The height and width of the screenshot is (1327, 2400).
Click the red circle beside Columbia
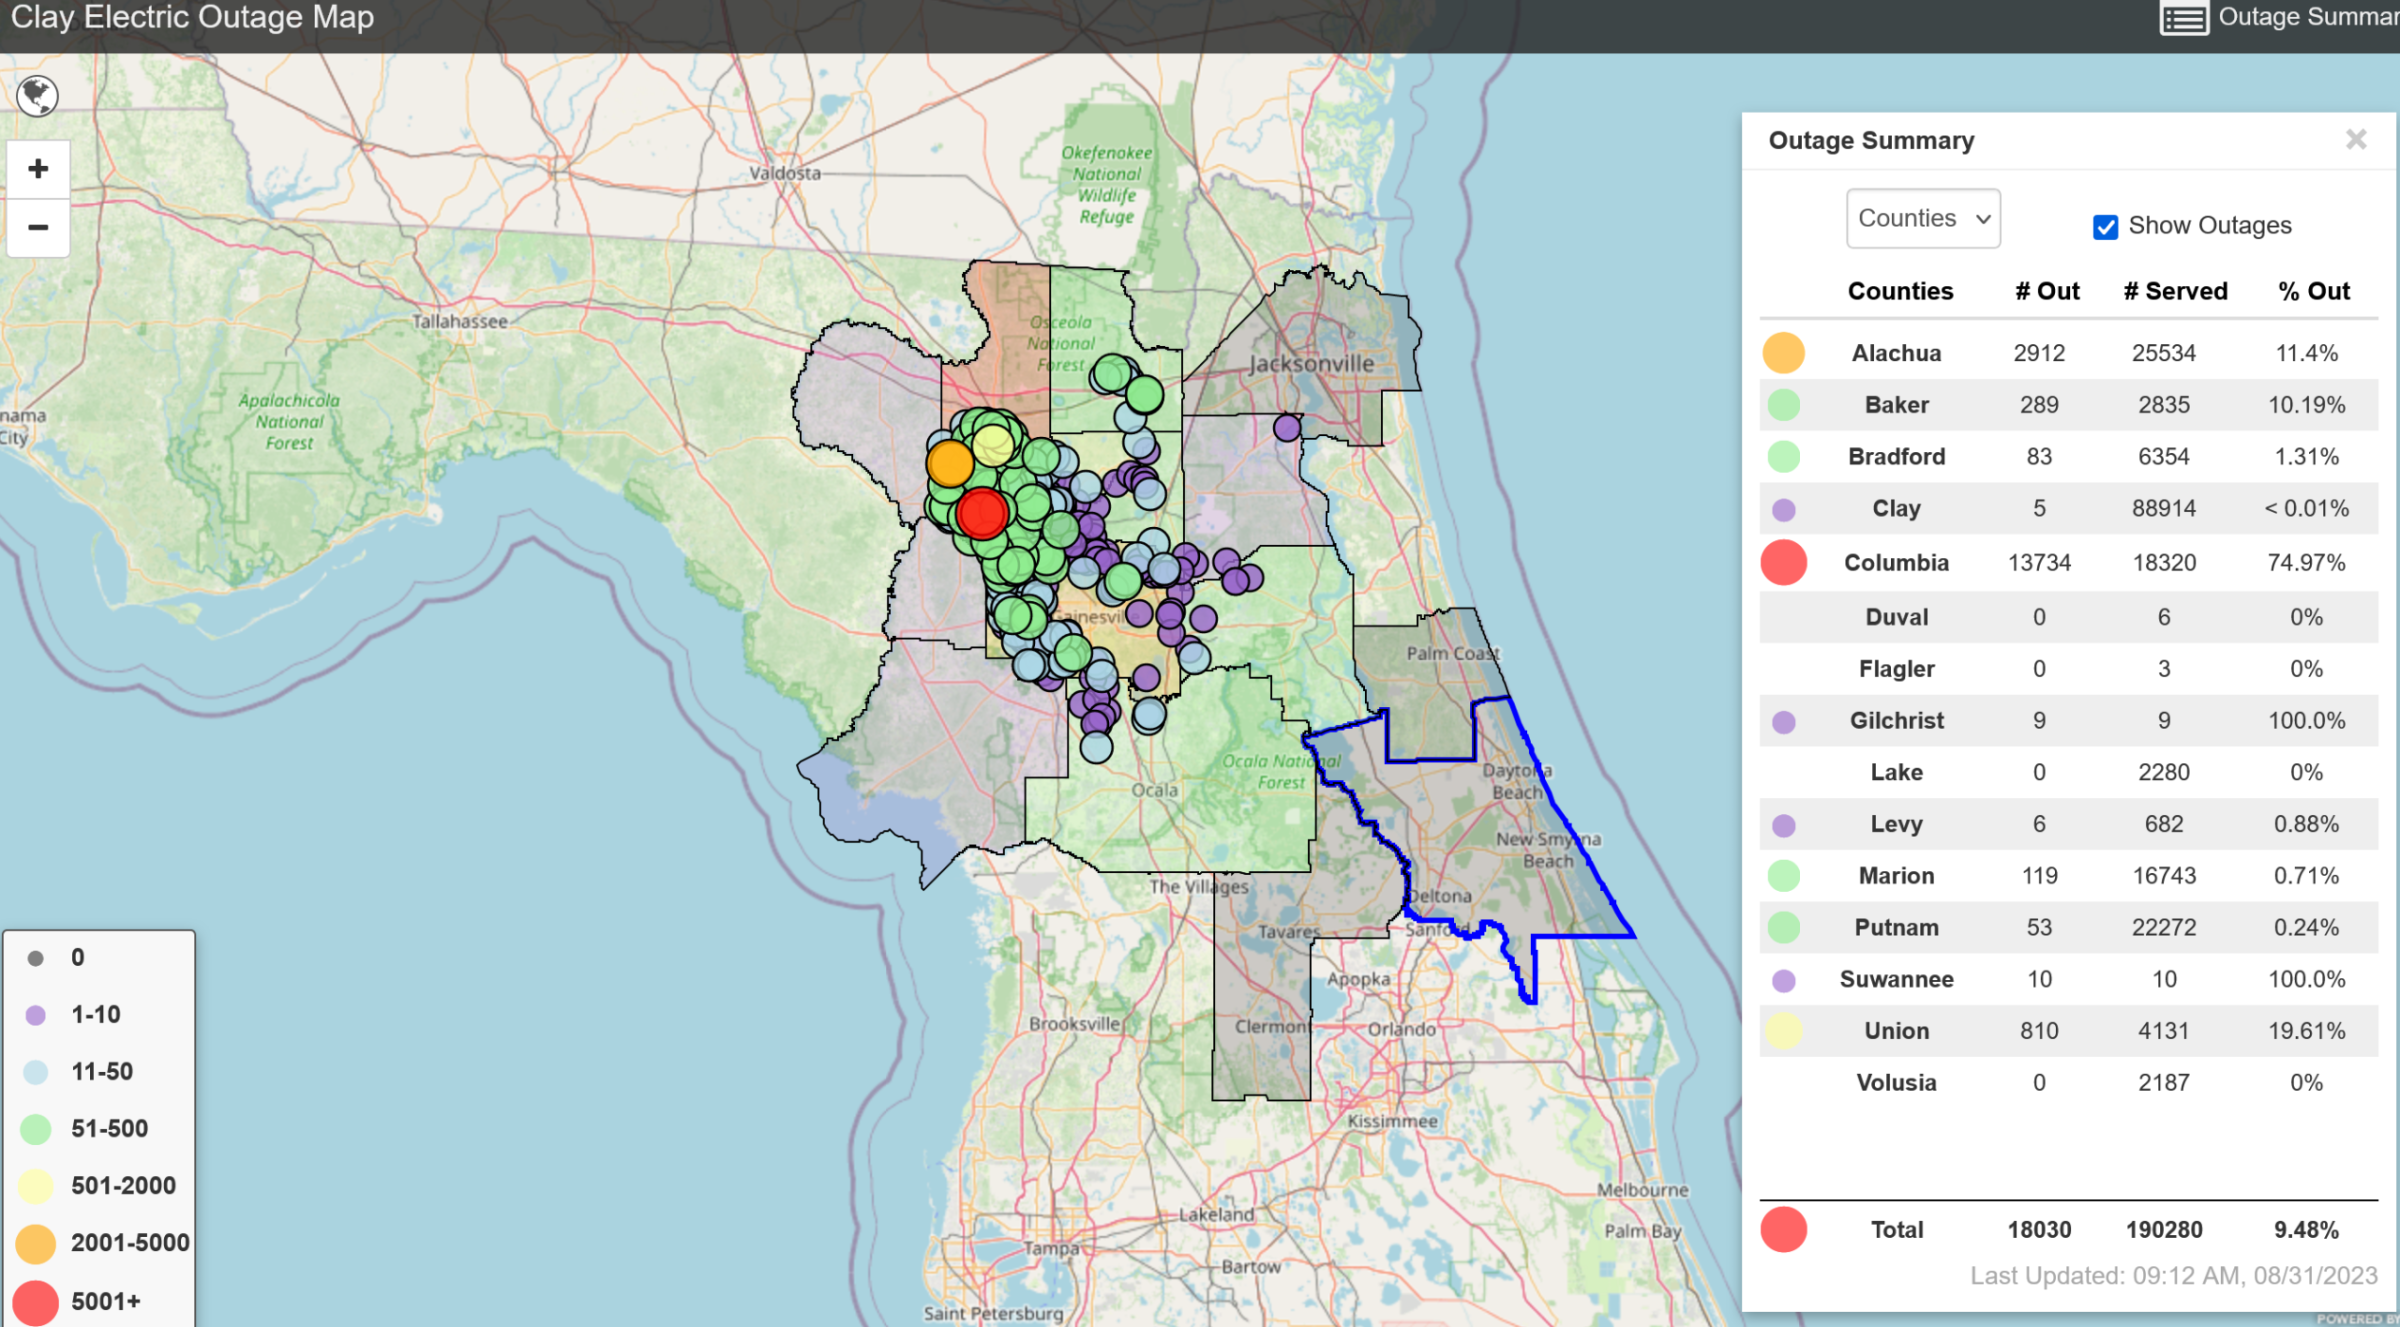click(x=1783, y=562)
